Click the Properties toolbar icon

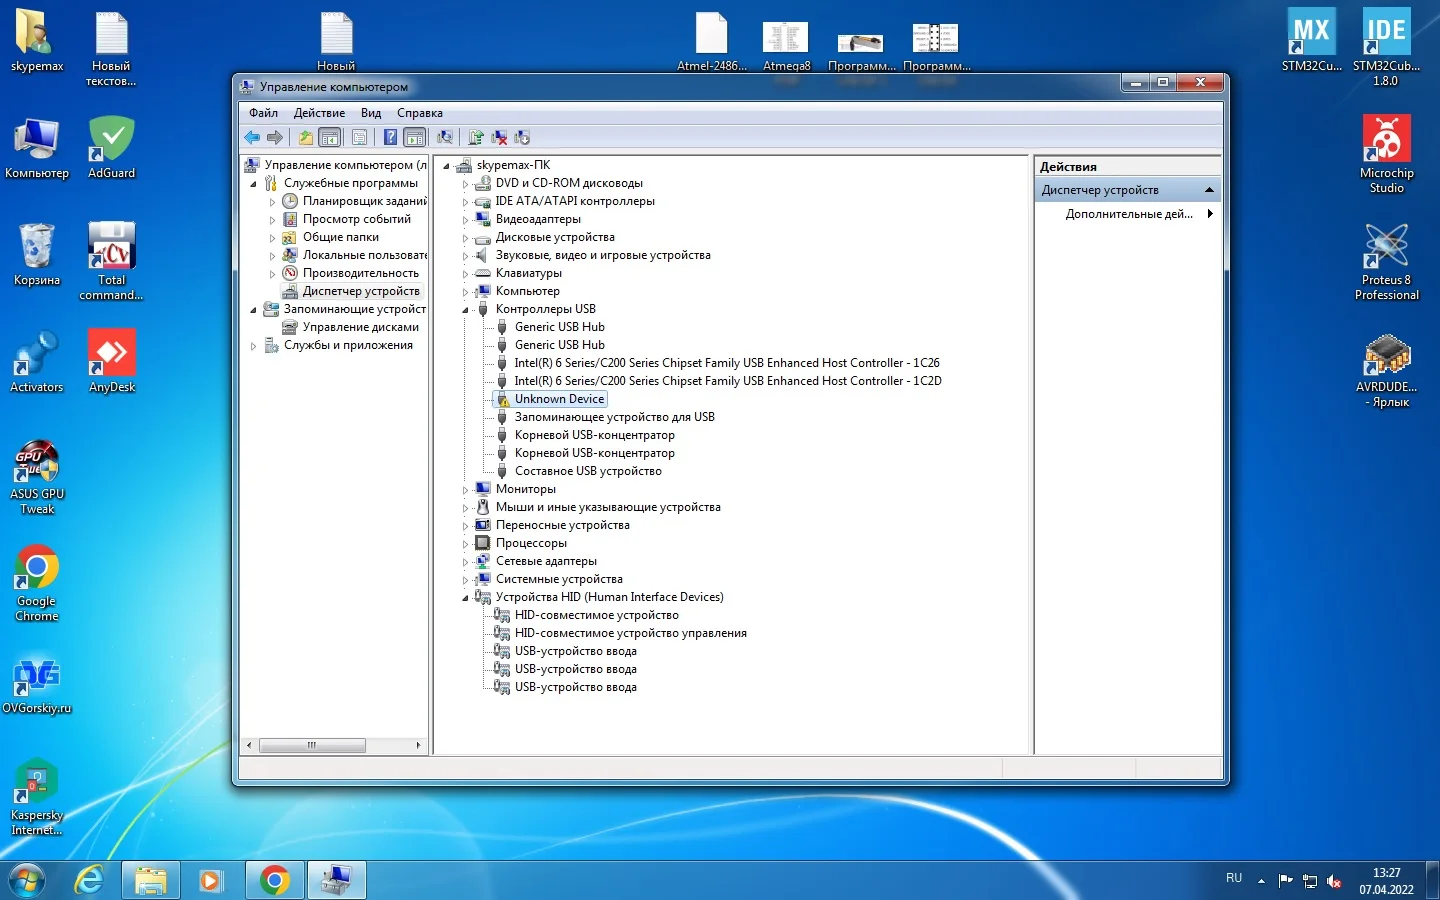click(359, 138)
